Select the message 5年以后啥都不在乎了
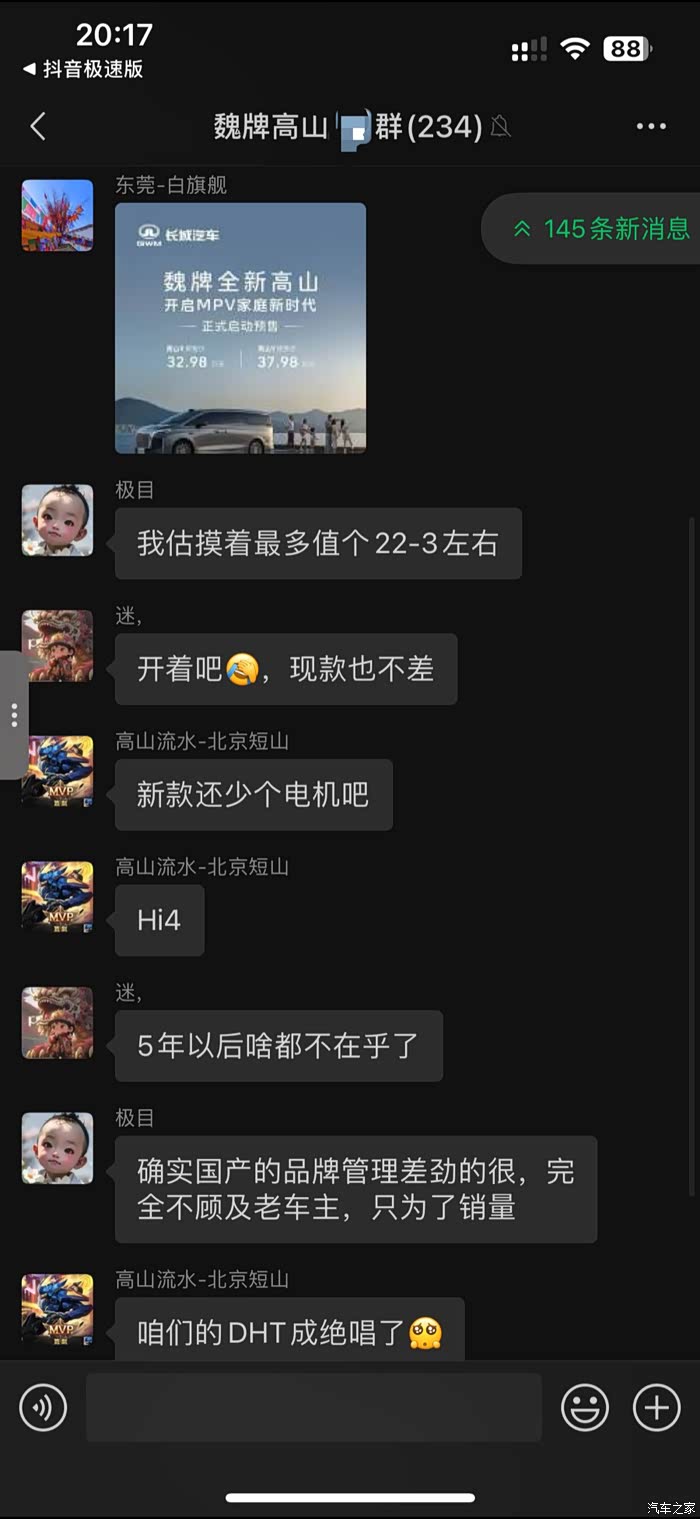Screen dimensions: 700x1519 [x=279, y=1046]
